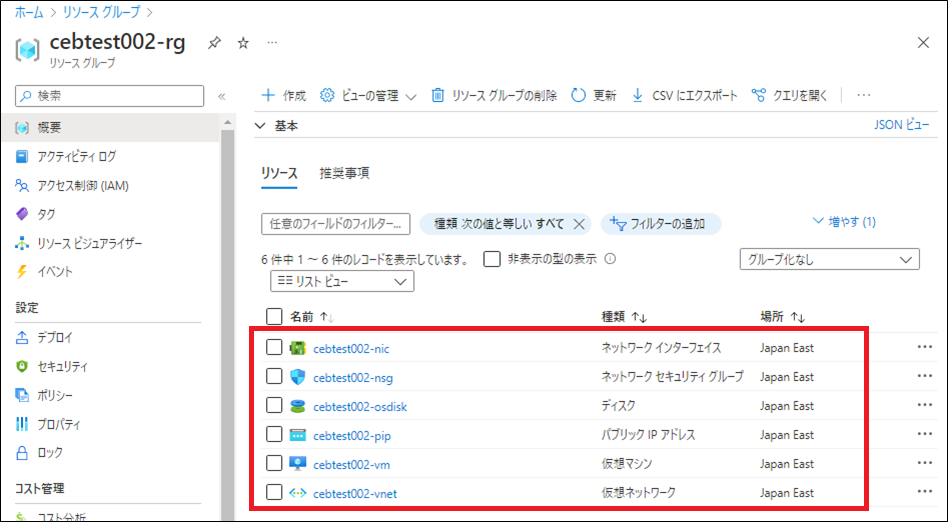The width and height of the screenshot is (948, 522).
Task: Remove the 種類 filter with X
Action: click(580, 224)
